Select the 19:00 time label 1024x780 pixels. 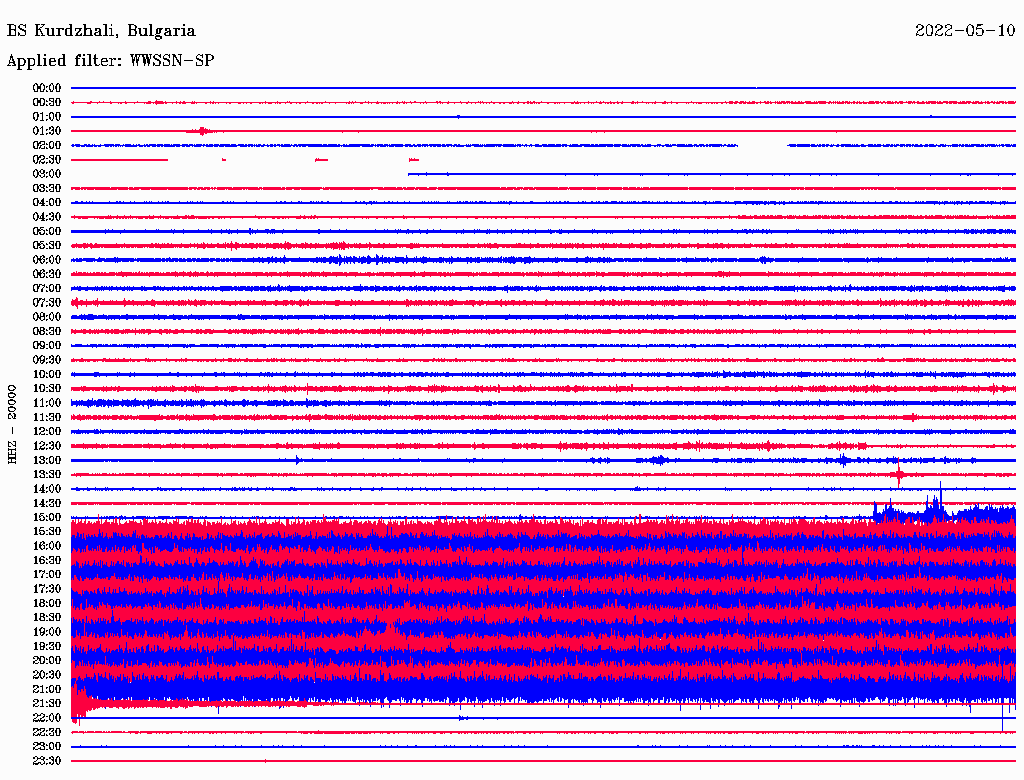tap(47, 632)
